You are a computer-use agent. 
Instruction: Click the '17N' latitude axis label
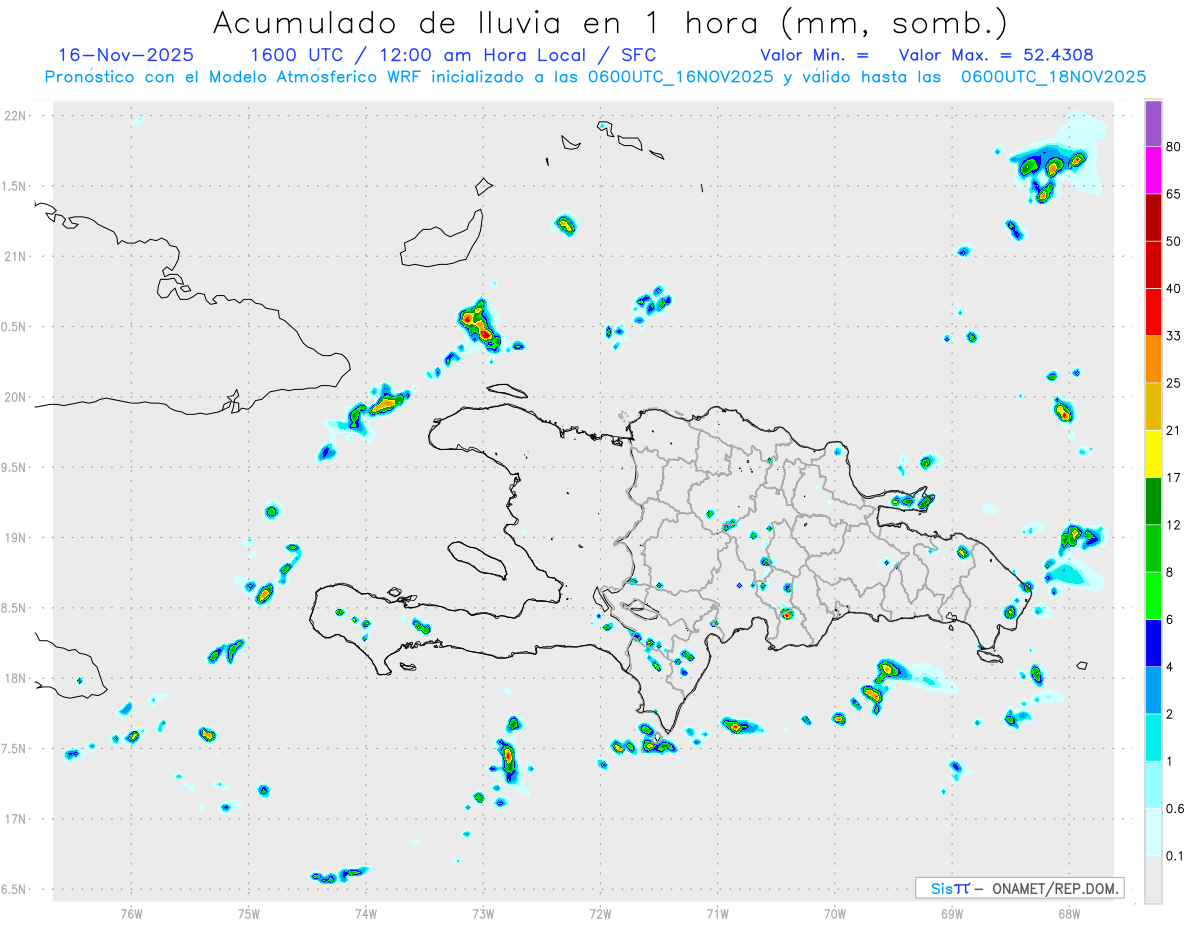18,819
